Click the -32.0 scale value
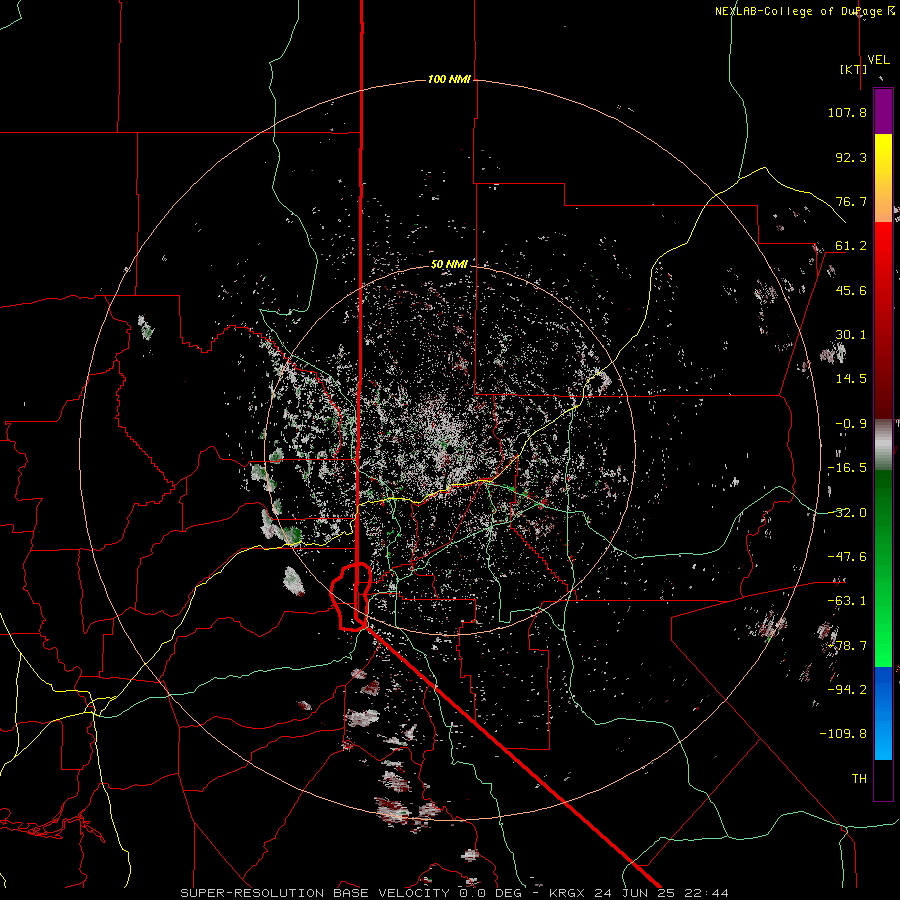 click(847, 513)
